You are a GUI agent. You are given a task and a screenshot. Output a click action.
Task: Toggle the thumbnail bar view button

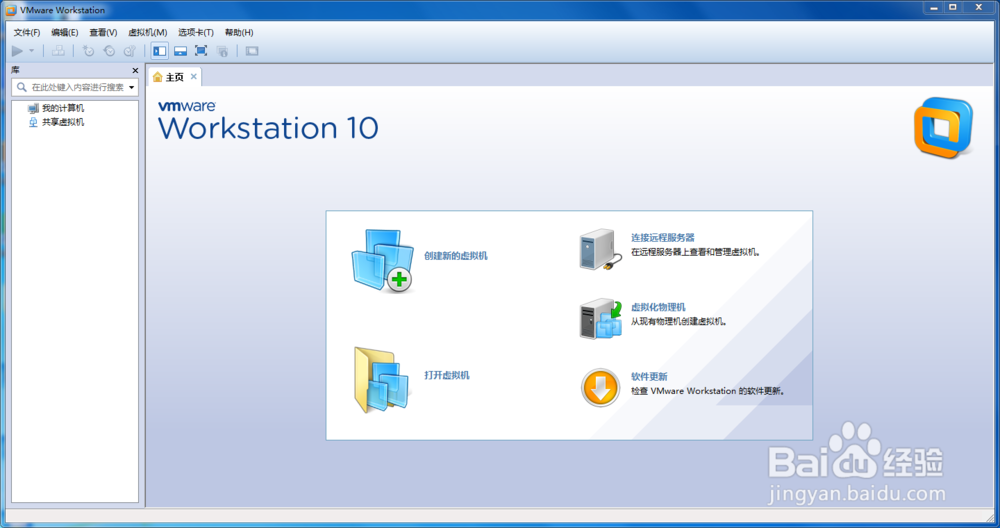180,51
